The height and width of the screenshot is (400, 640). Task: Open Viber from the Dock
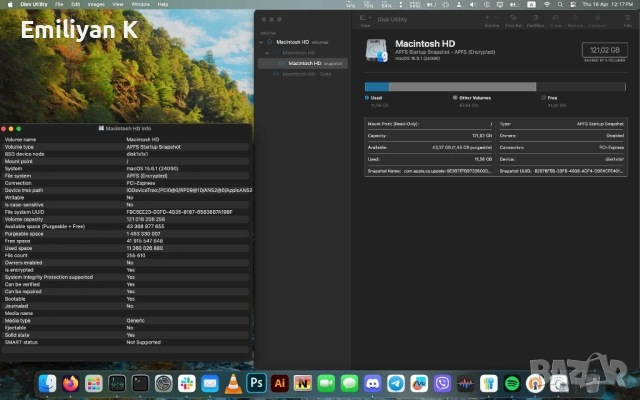click(x=442, y=383)
